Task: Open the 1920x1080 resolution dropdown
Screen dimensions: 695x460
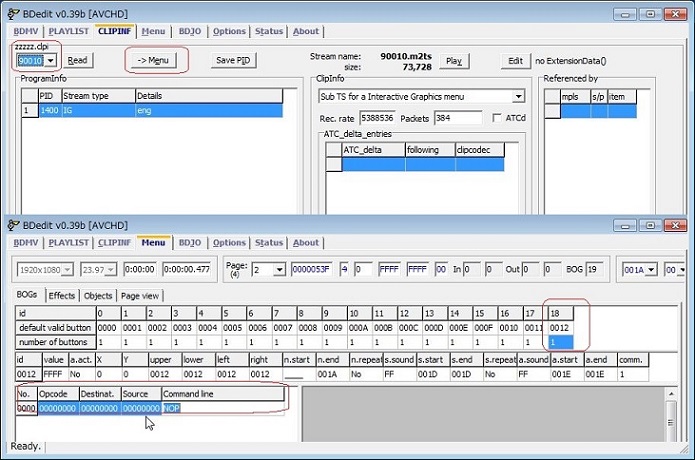Action: coord(67,269)
